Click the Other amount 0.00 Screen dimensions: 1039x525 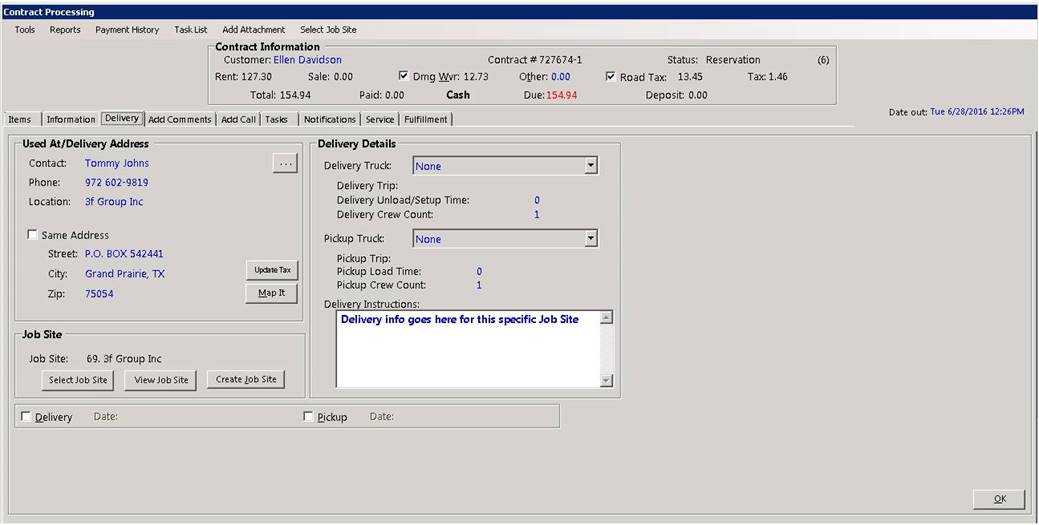pos(561,77)
